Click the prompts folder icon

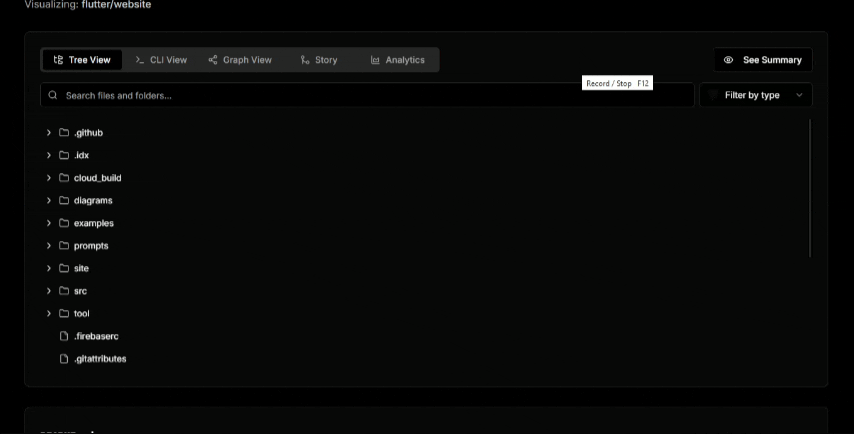(64, 246)
